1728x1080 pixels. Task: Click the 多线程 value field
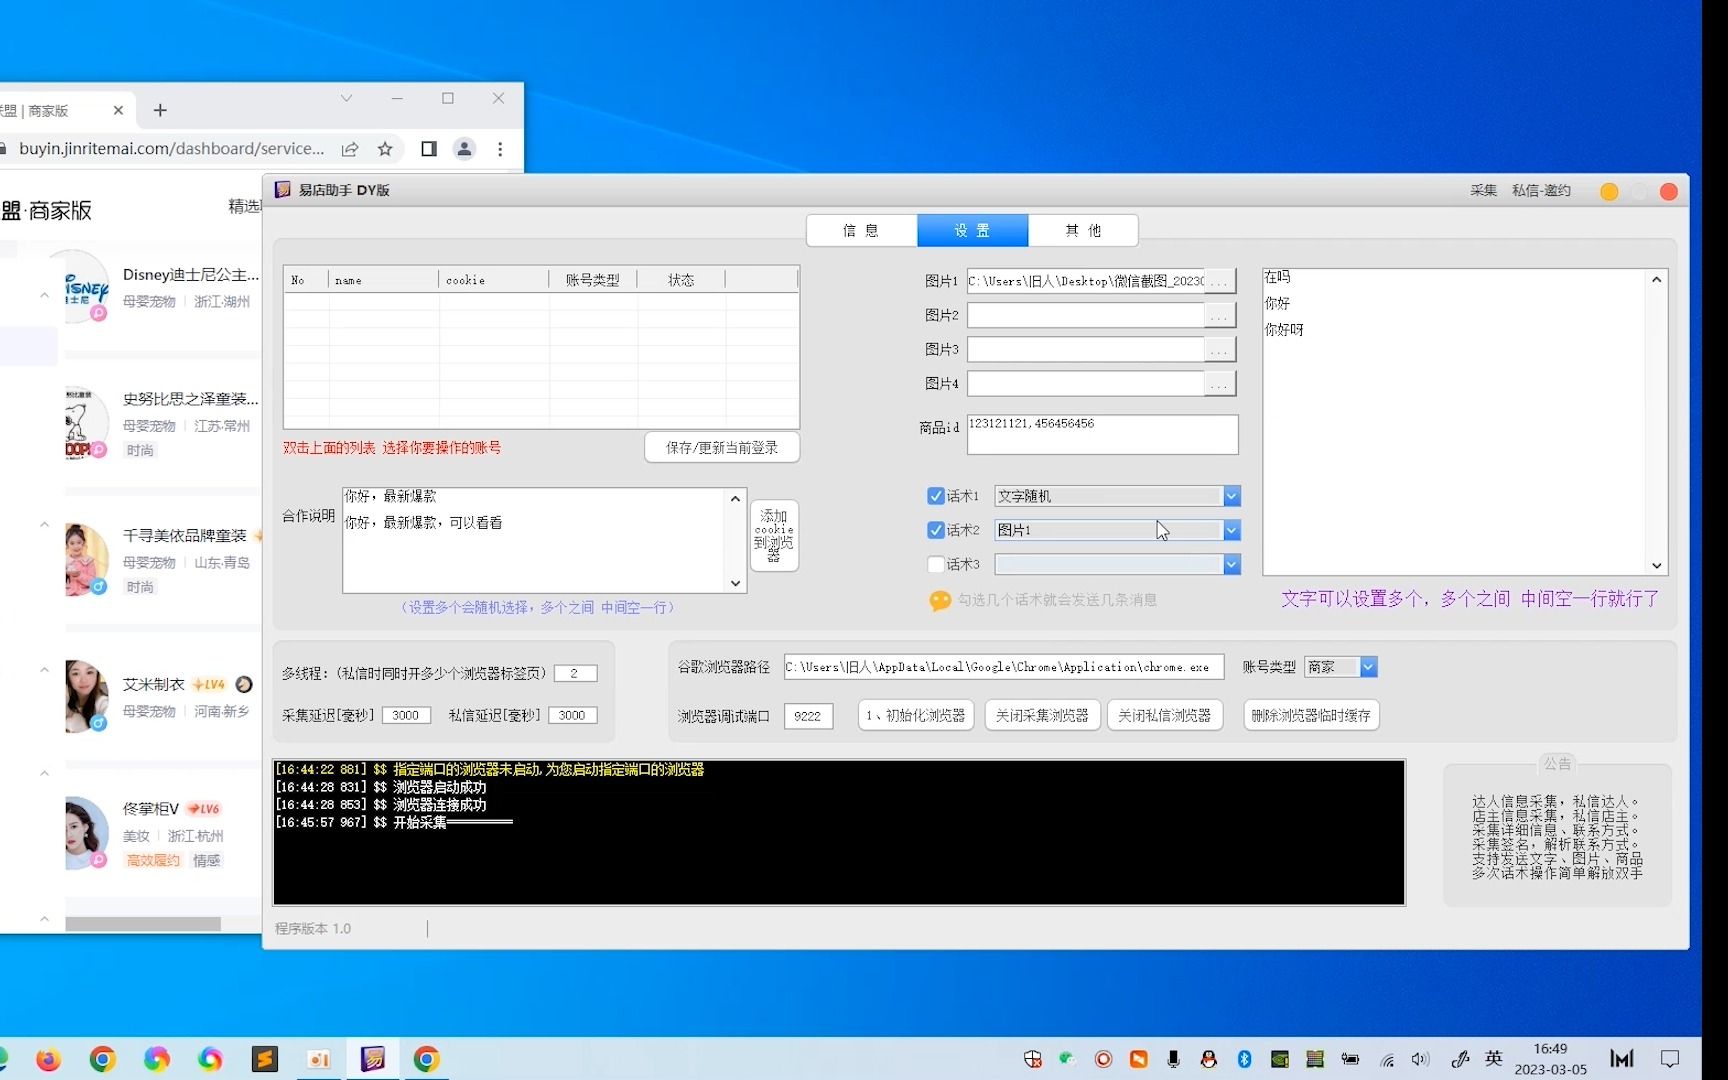pyautogui.click(x=575, y=673)
